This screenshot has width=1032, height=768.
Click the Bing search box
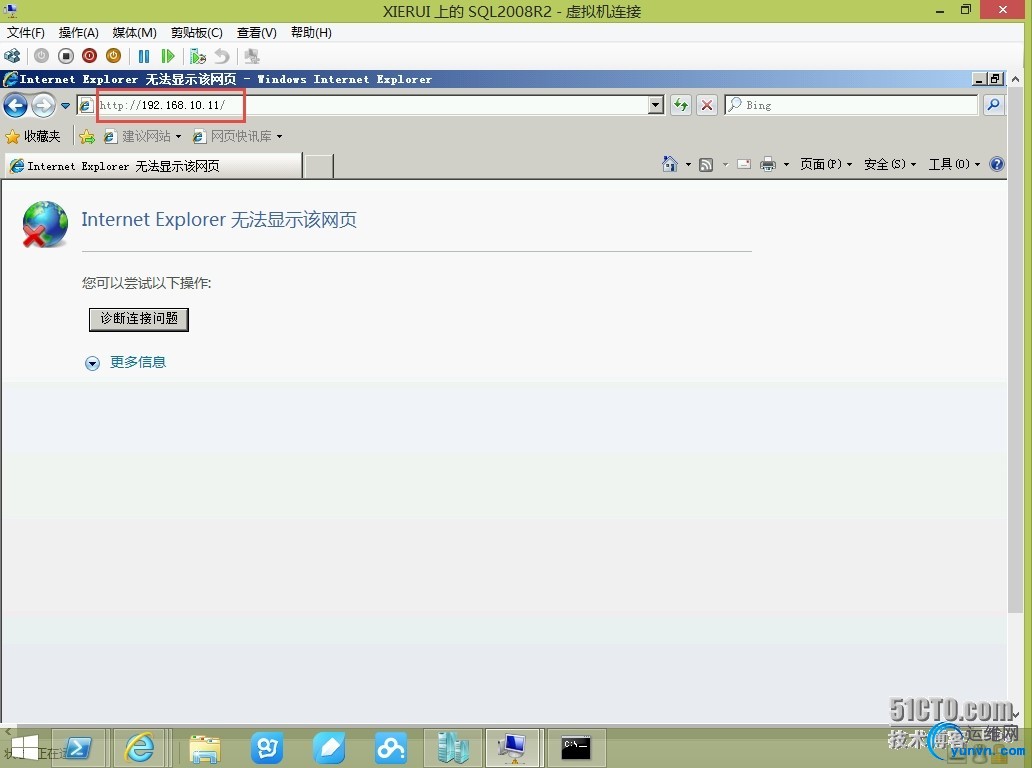pos(851,105)
